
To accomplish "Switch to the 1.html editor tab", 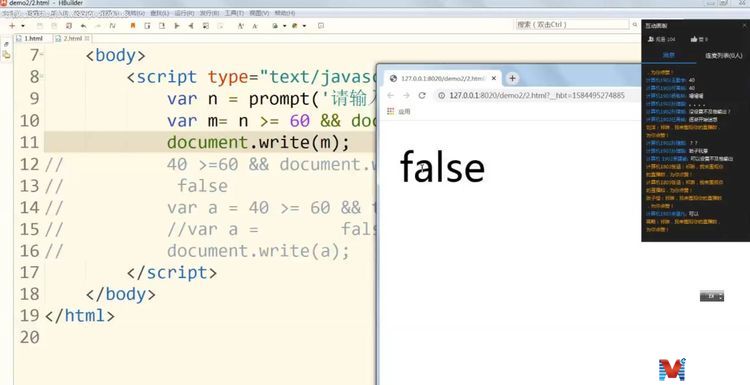I will click(x=33, y=38).
